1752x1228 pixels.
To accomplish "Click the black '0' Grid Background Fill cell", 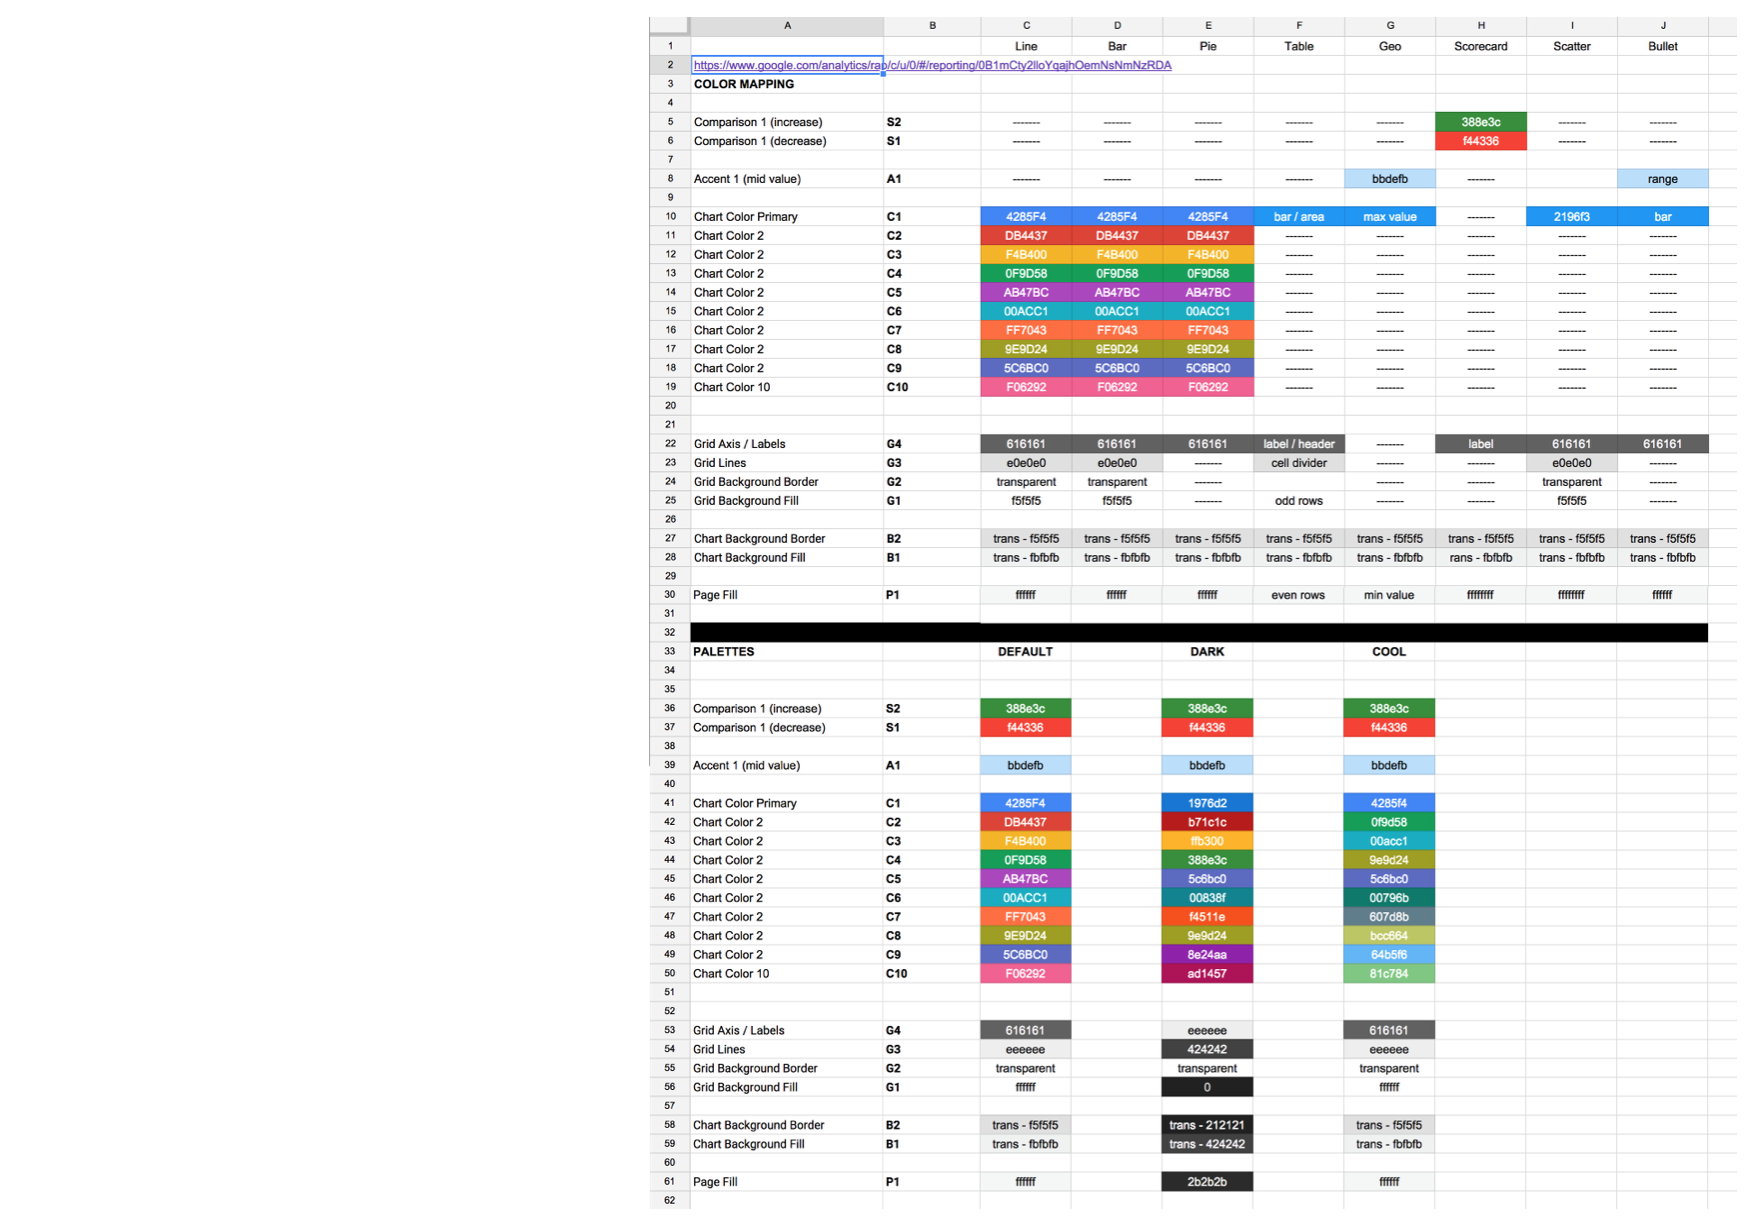I will coord(1207,1088).
